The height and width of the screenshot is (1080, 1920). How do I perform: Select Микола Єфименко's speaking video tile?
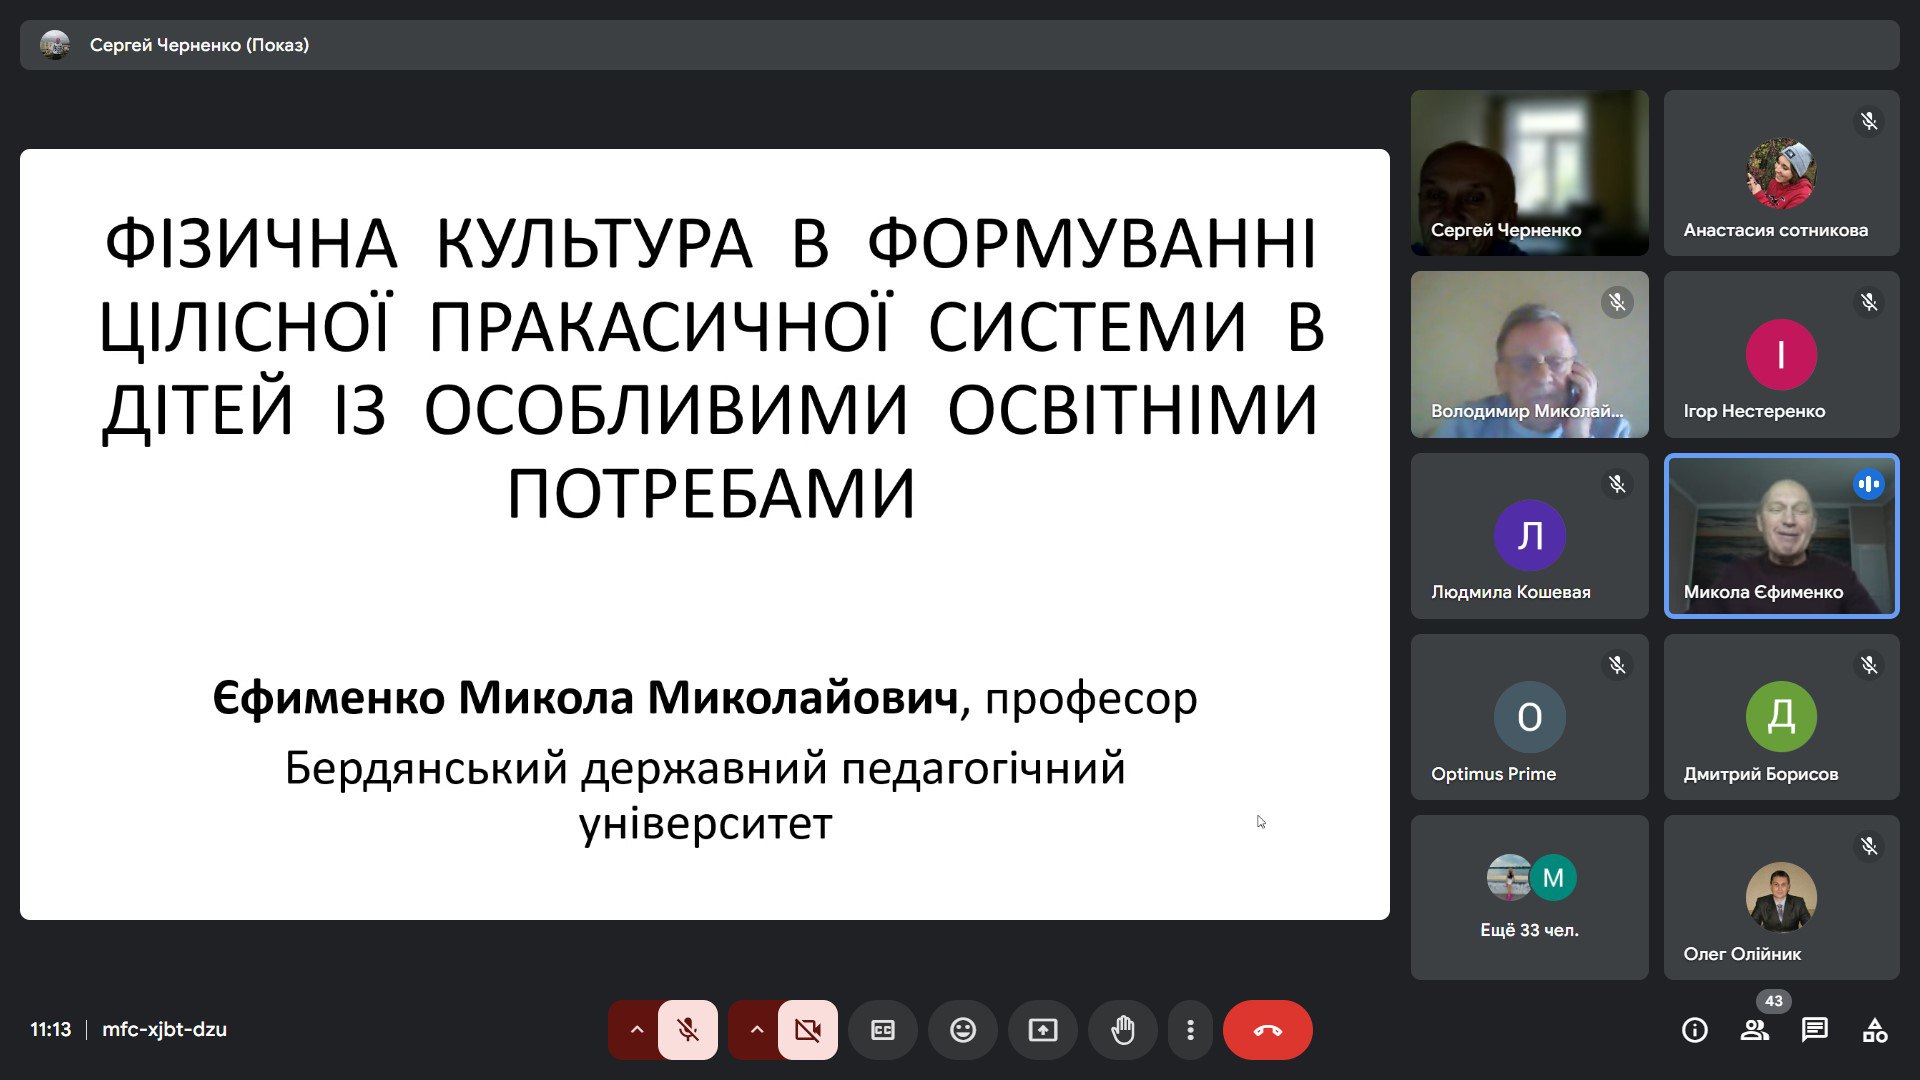click(x=1781, y=535)
